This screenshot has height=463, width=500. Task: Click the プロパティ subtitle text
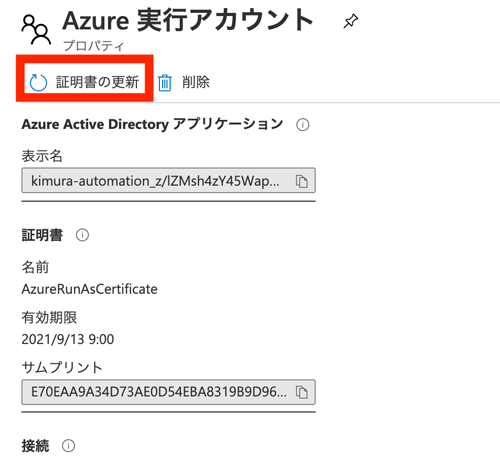(93, 46)
